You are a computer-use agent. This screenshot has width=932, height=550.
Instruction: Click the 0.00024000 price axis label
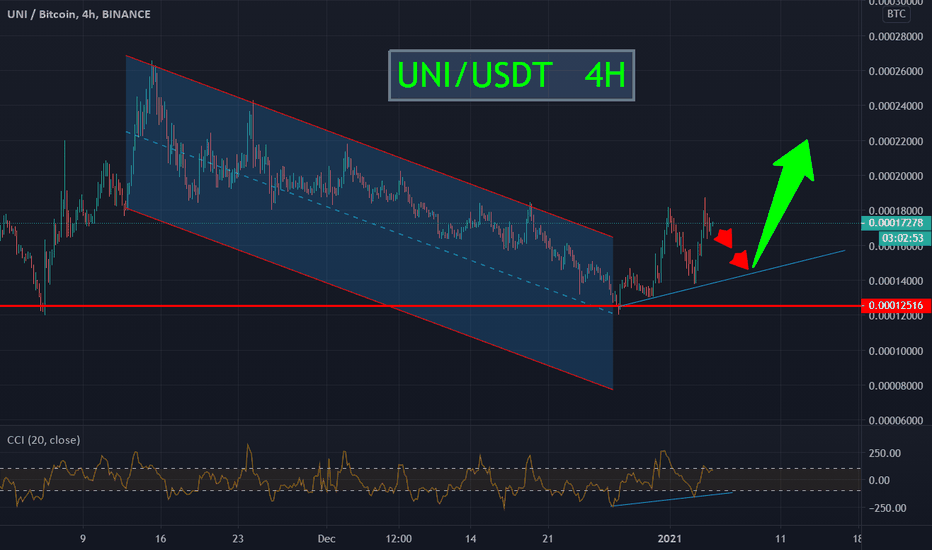click(x=896, y=106)
